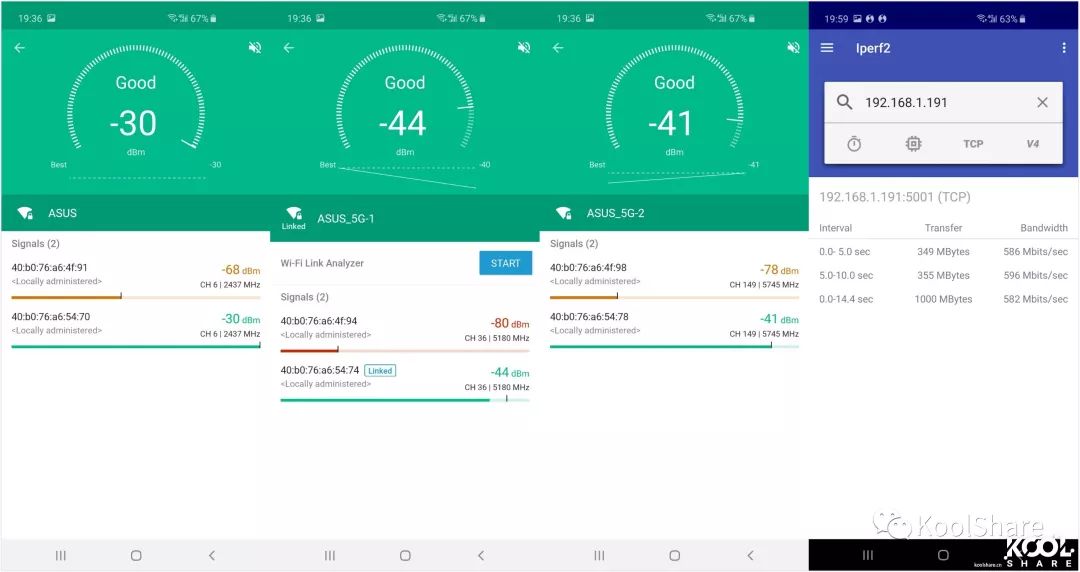The image size is (1080, 572).
Task: Tap the ASUS_5G-2 Wi-Fi lock icon
Action: (x=564, y=213)
